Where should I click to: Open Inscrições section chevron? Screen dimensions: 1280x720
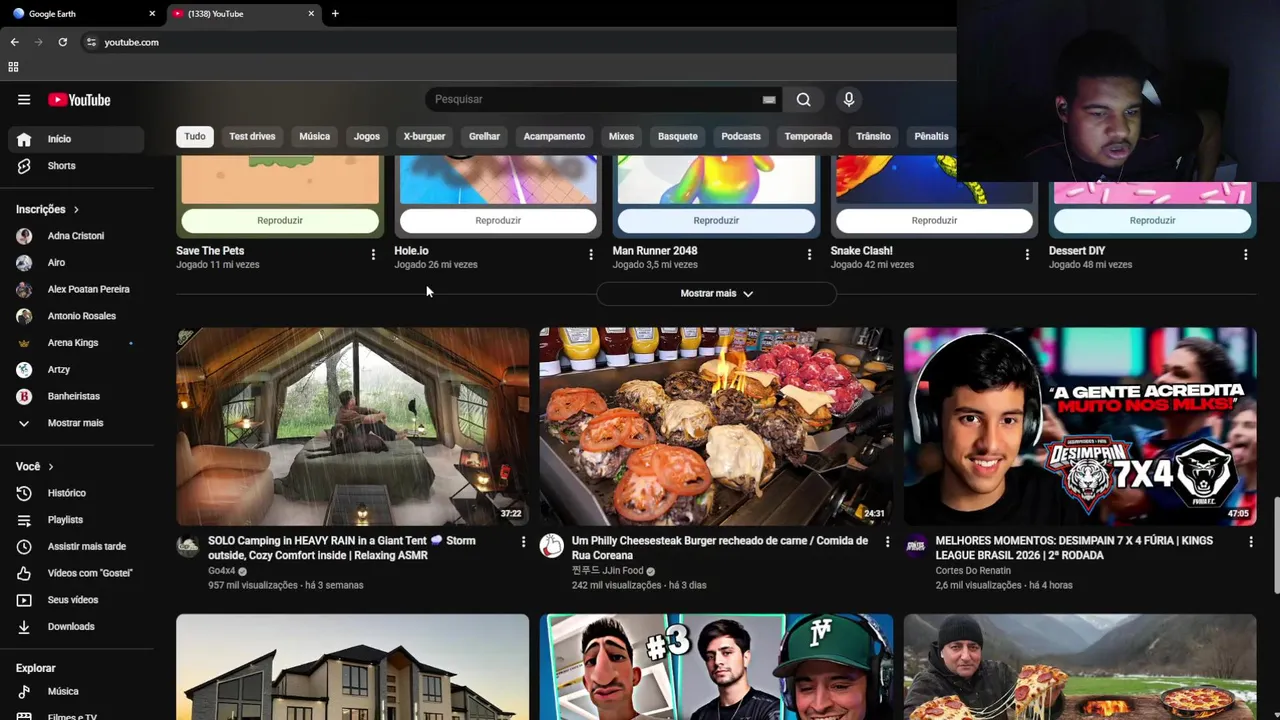[76, 210]
